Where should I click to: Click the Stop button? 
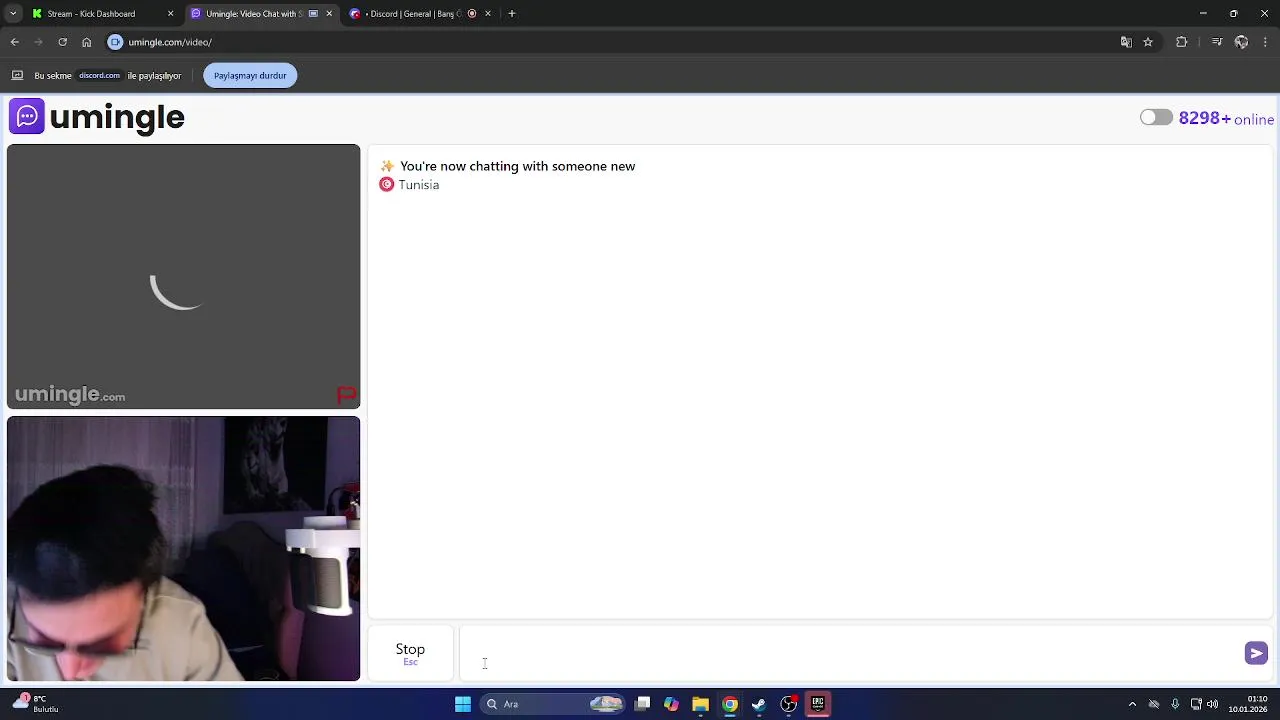point(410,653)
